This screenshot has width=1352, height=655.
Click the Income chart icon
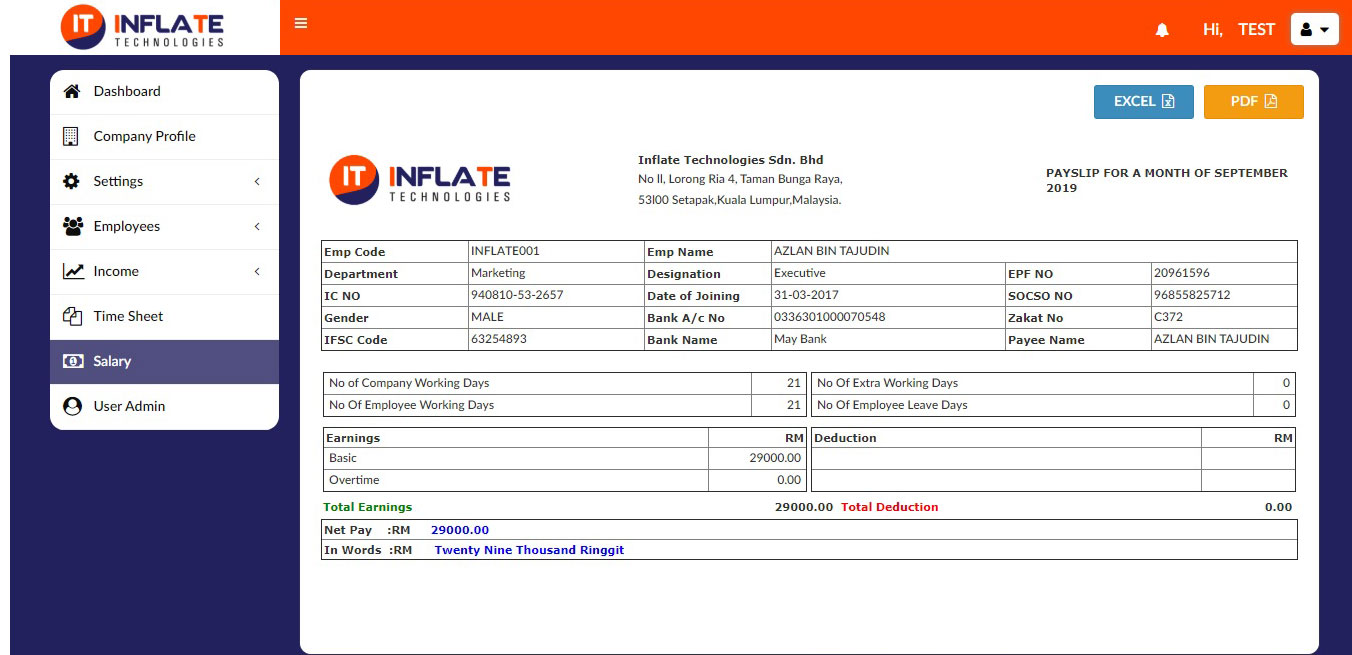(73, 272)
